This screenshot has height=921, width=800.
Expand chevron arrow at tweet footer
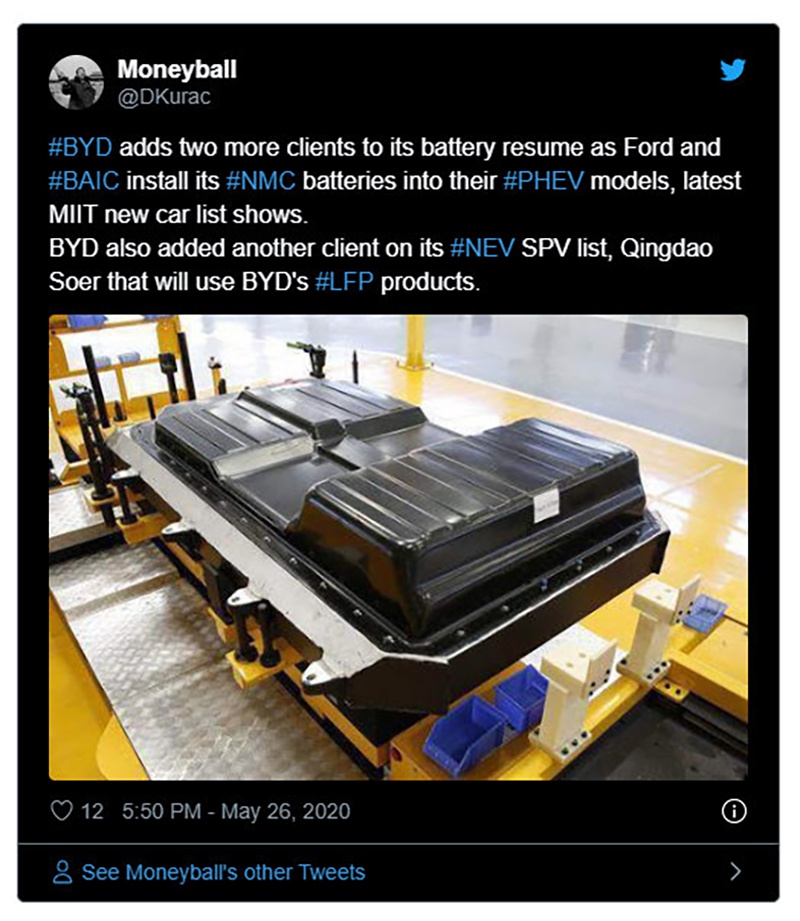tap(735, 871)
